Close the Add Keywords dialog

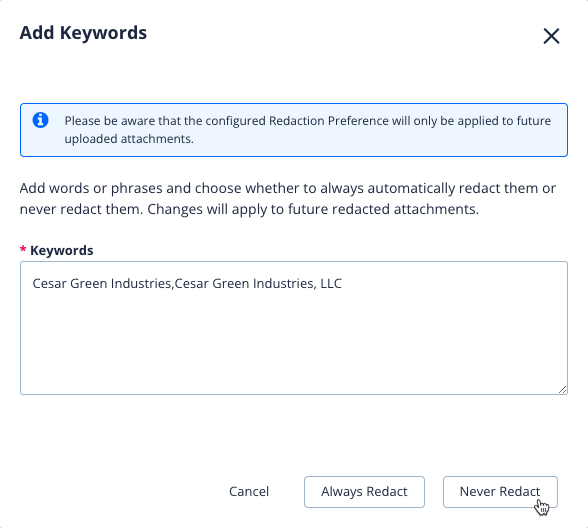point(551,36)
